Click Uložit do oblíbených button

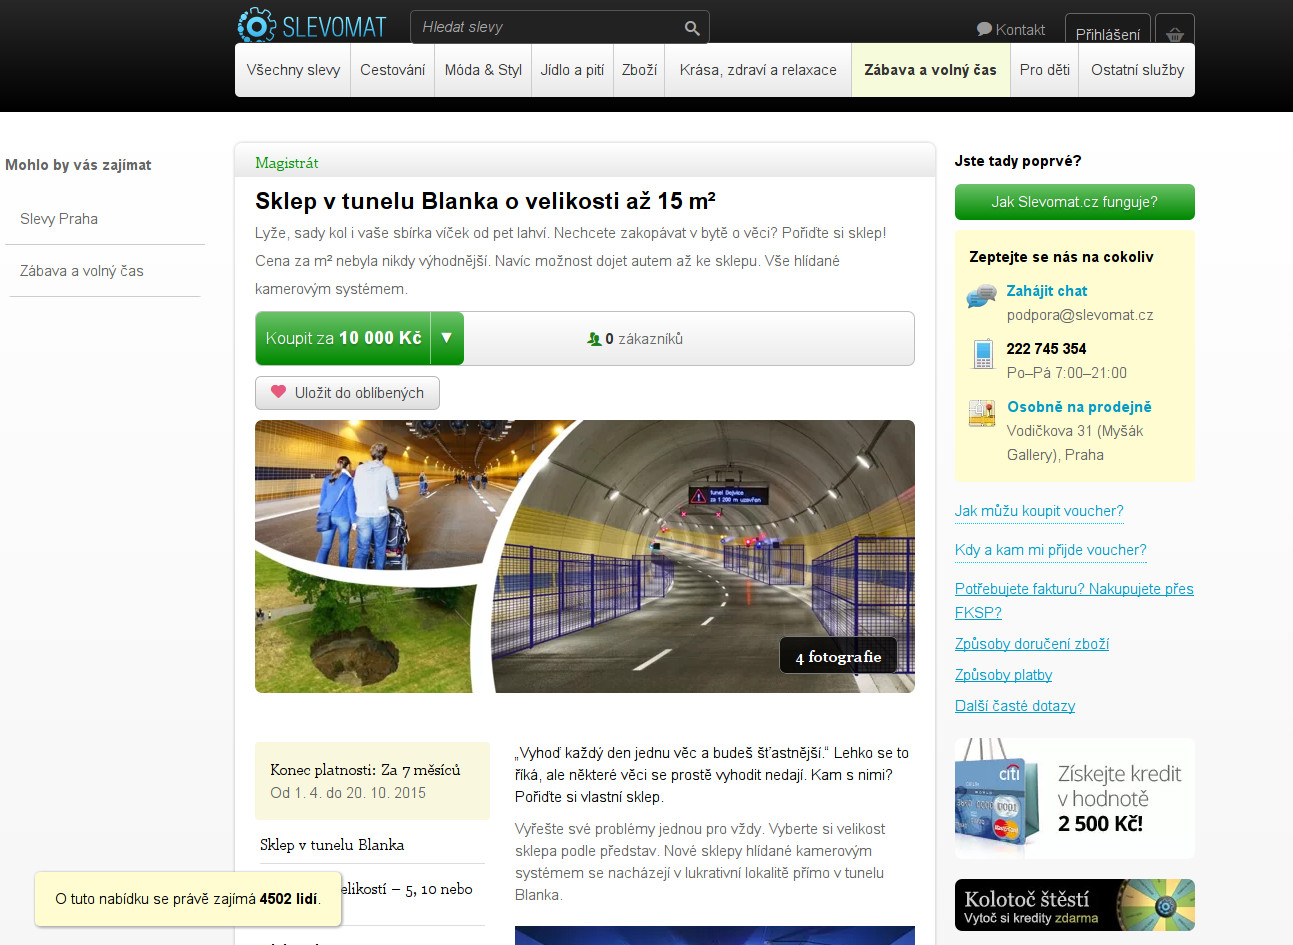click(347, 393)
